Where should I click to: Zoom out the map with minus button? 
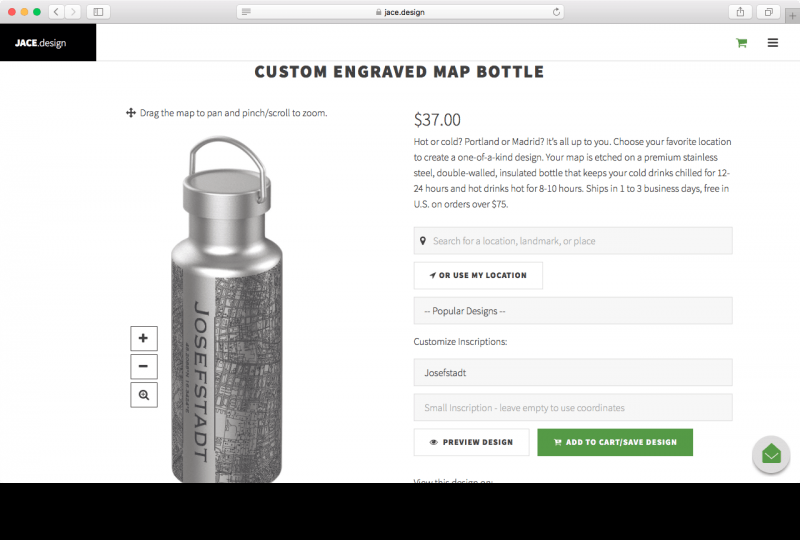(143, 366)
